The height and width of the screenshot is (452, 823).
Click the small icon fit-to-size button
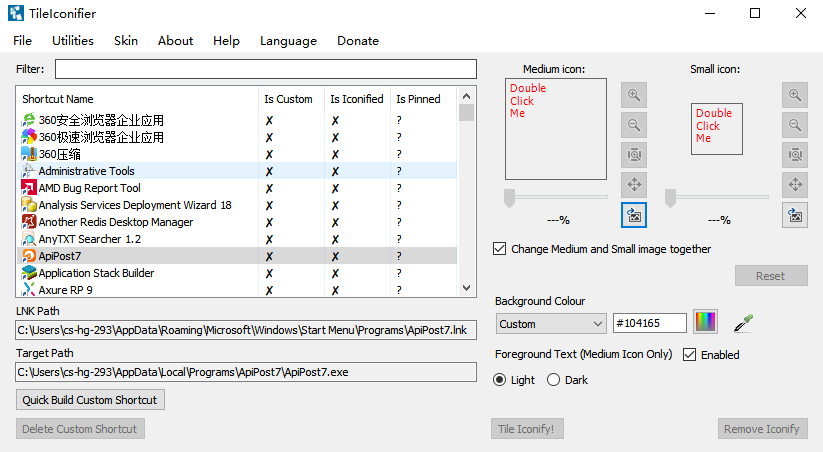pos(795,155)
